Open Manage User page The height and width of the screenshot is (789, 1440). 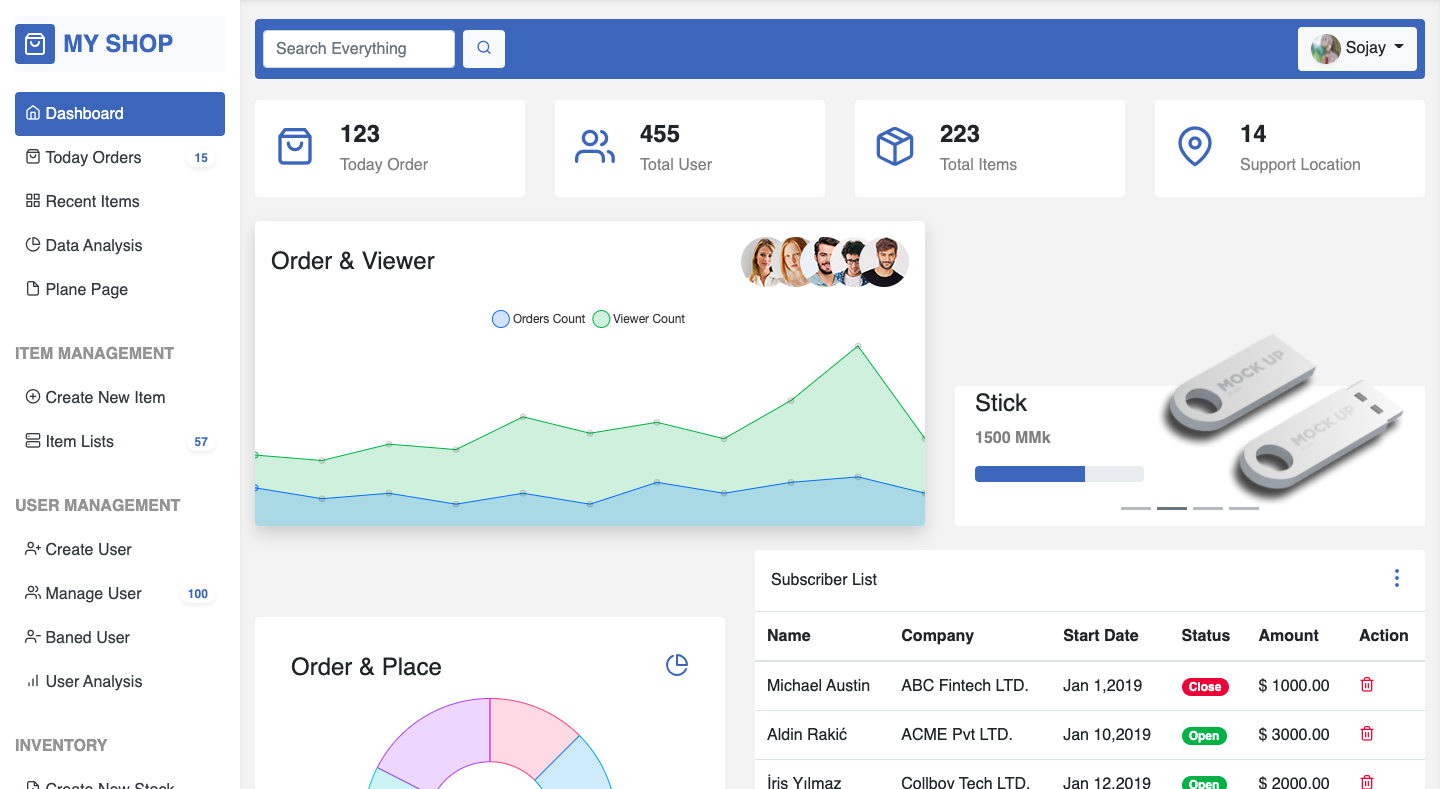pyautogui.click(x=93, y=593)
